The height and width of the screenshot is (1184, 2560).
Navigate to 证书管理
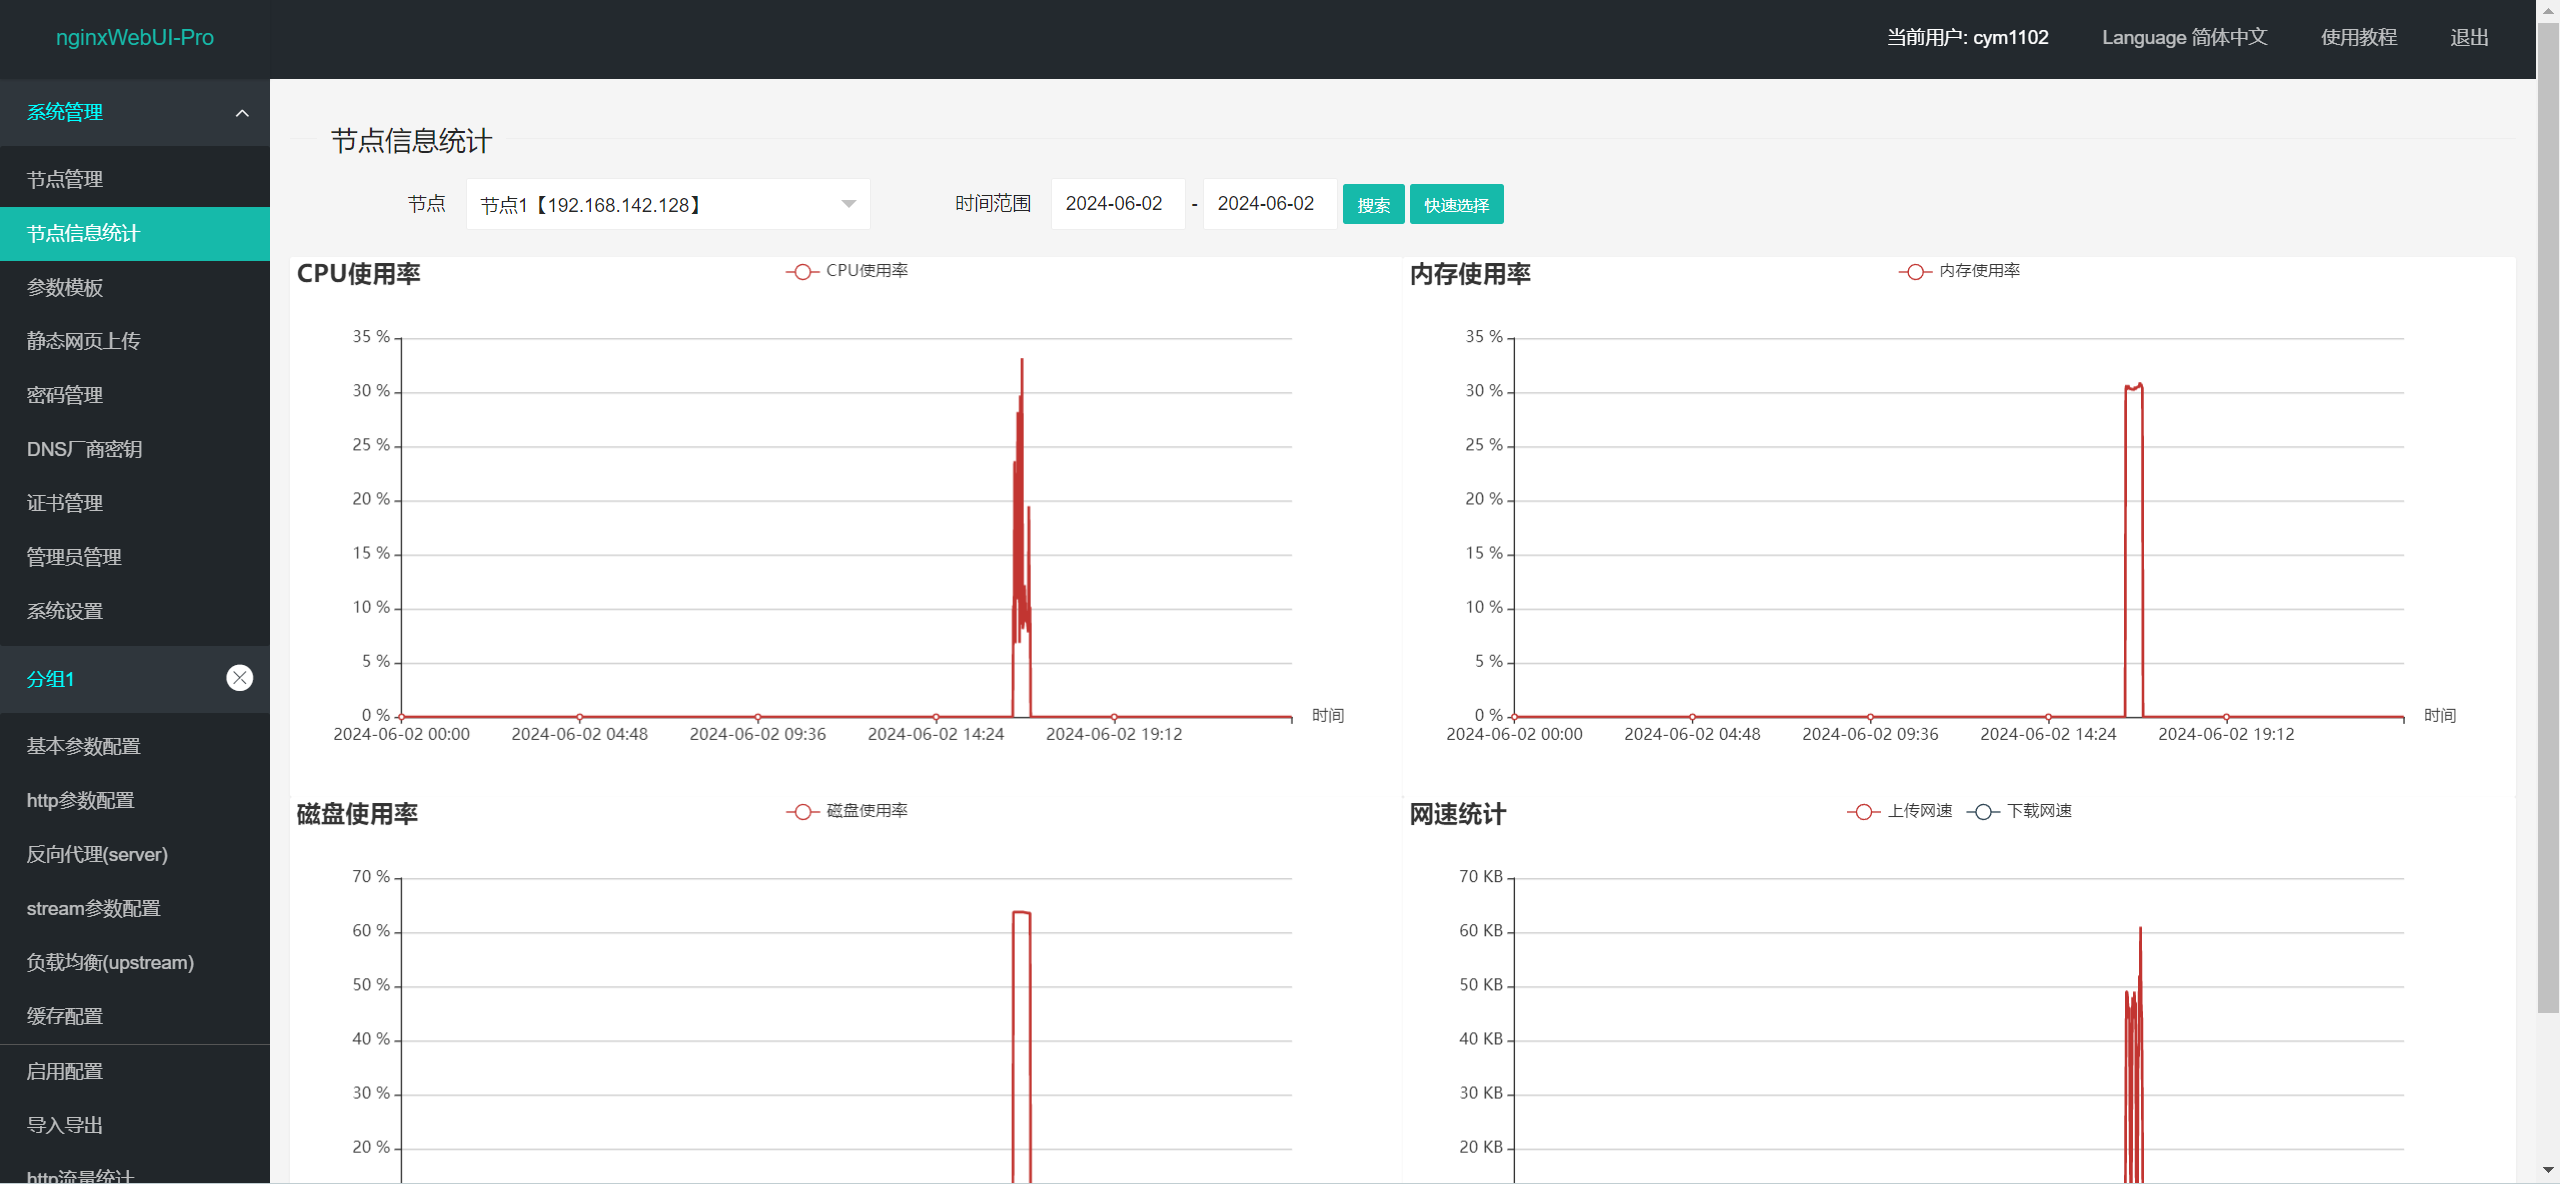135,503
